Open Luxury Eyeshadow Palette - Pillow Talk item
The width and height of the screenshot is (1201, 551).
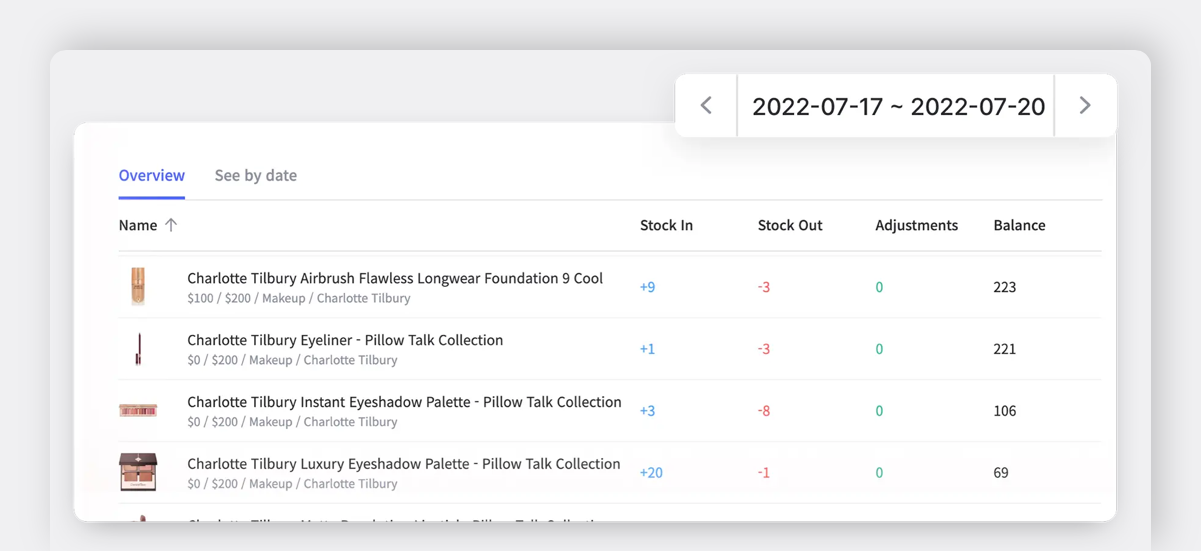pyautogui.click(x=403, y=465)
